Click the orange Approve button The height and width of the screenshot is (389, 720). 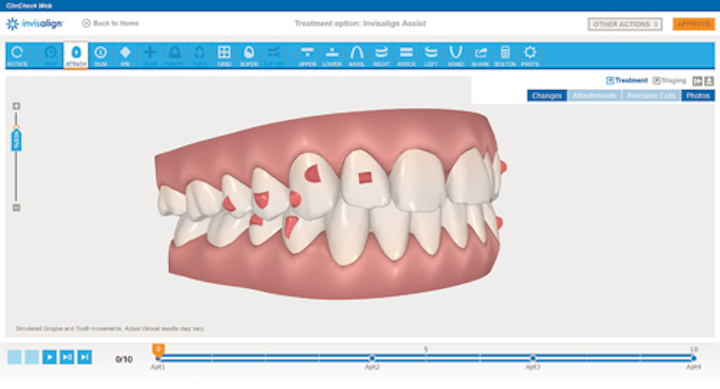coord(693,24)
